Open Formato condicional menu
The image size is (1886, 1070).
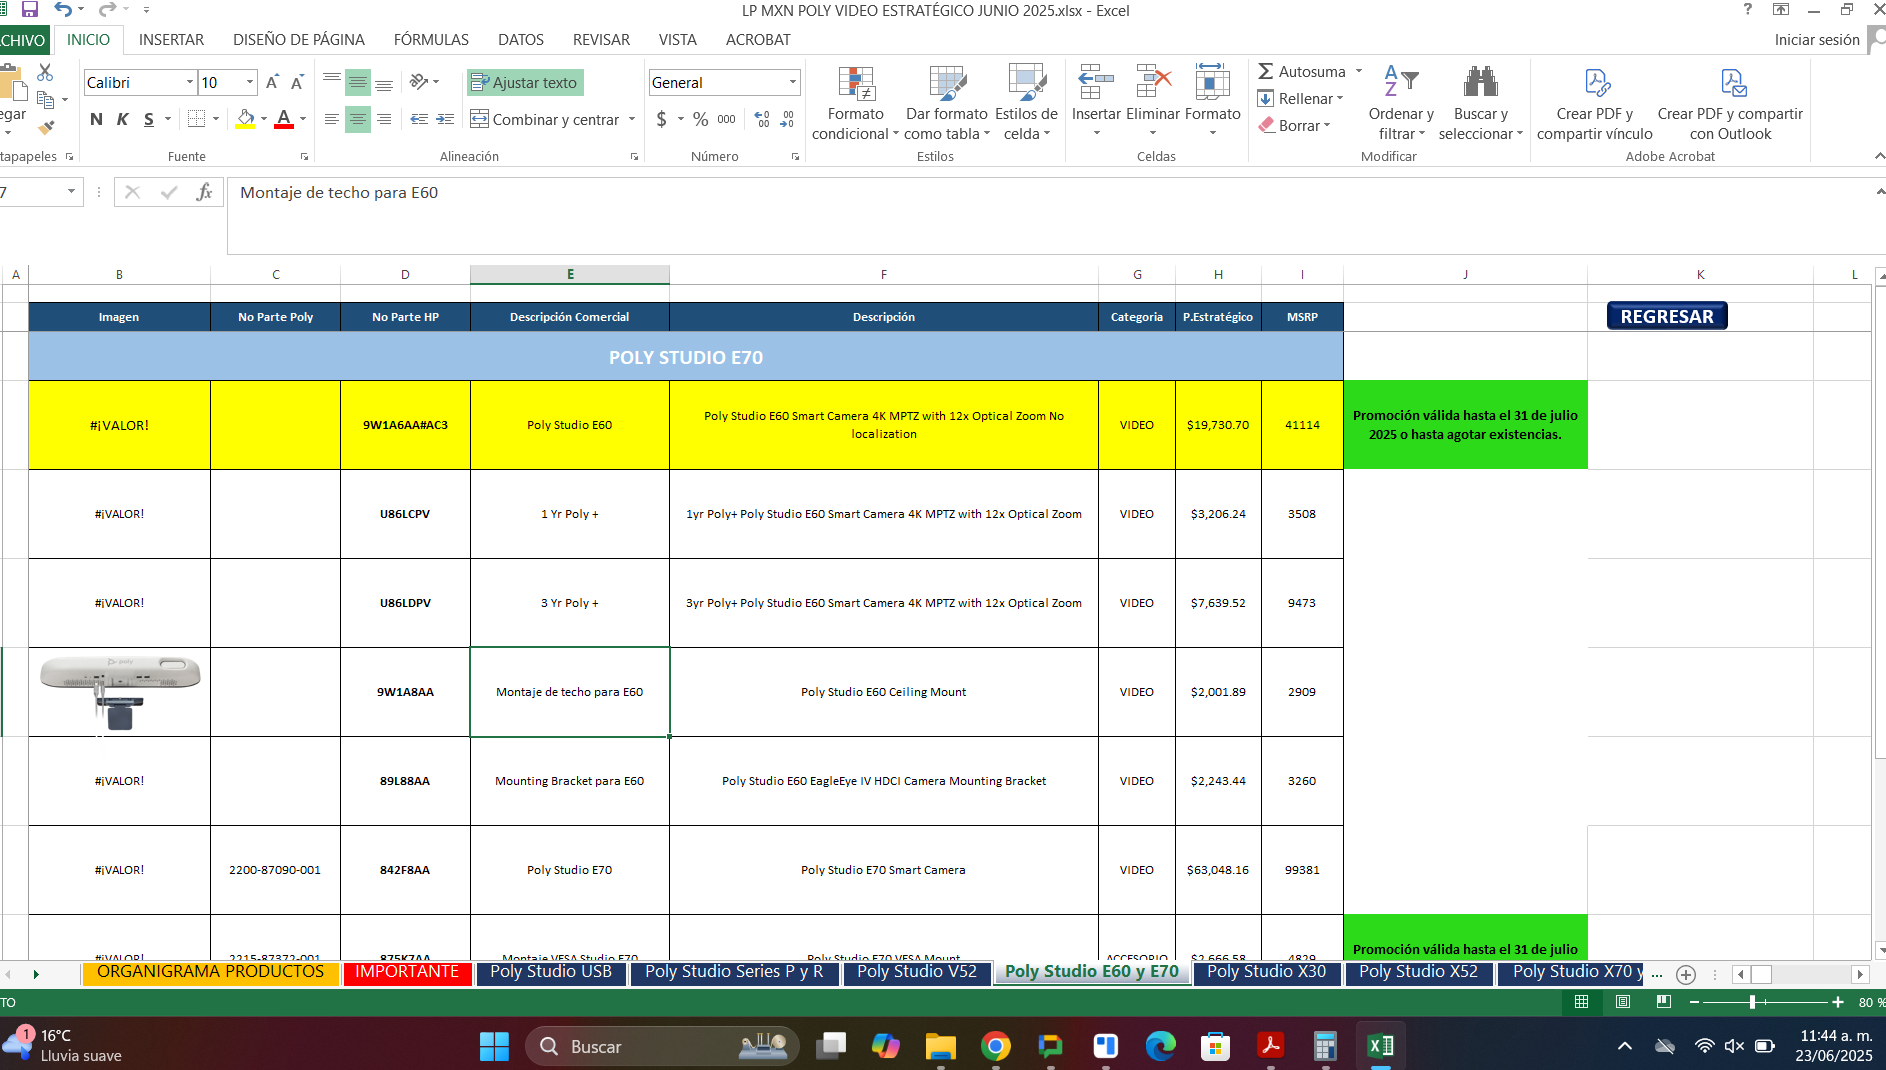click(x=856, y=103)
